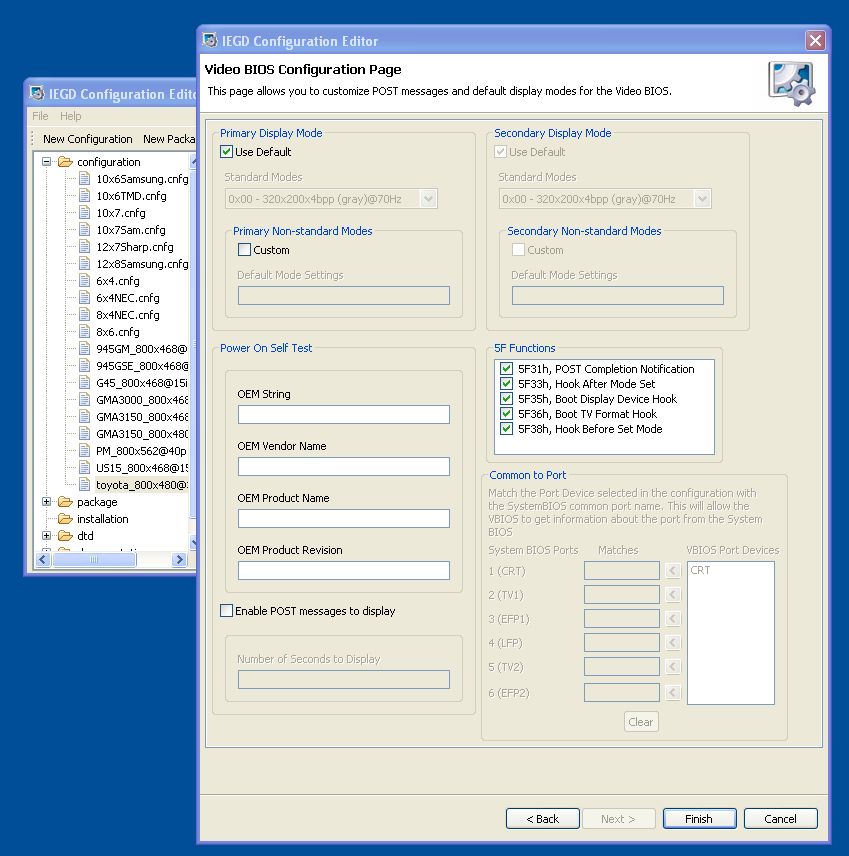Click the configuration folder icon

coord(65,162)
